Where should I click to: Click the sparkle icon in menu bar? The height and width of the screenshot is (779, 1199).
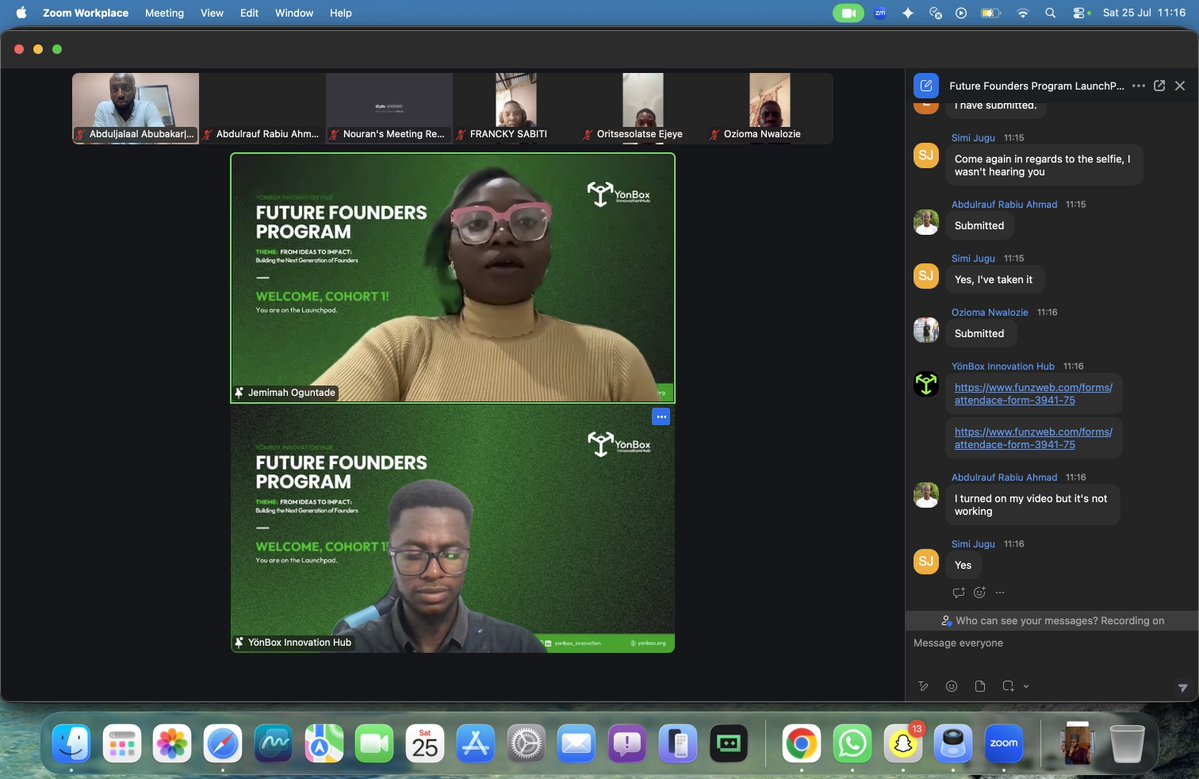(x=908, y=13)
